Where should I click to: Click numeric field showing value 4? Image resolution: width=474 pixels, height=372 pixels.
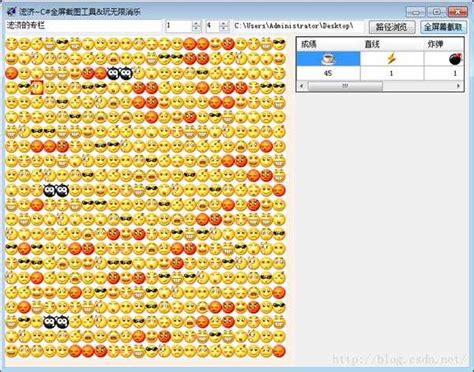213,26
